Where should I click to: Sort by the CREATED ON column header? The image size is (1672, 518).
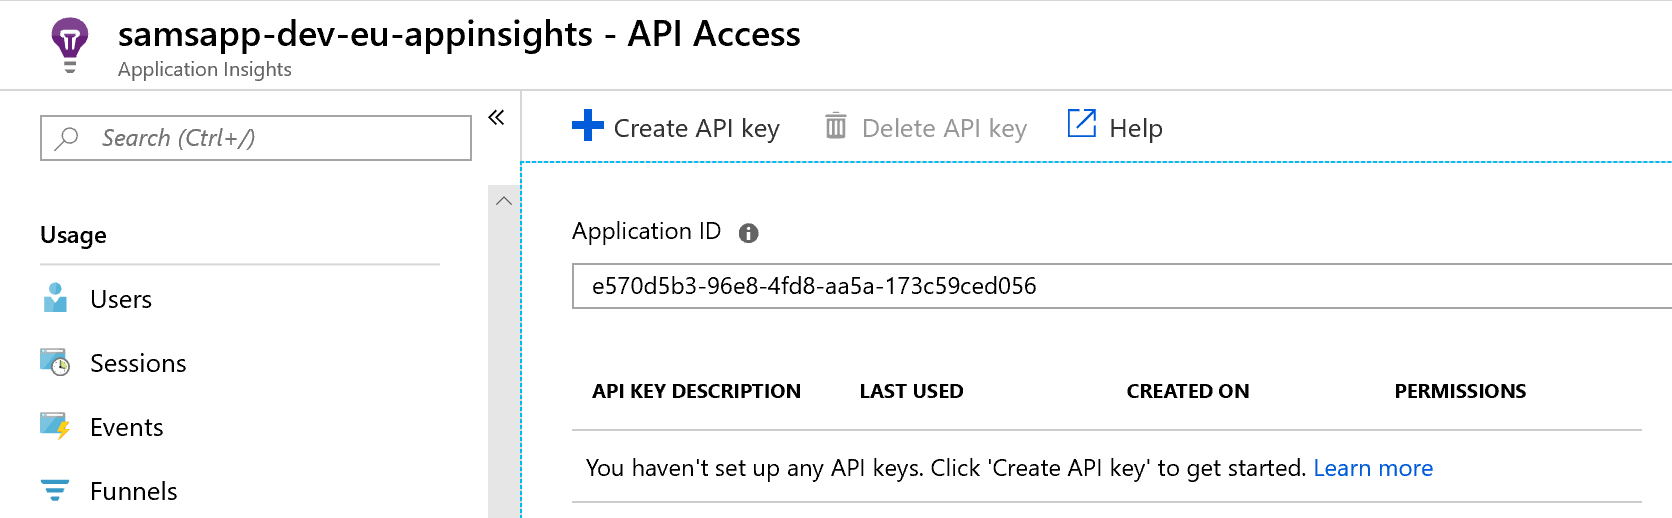1187,391
